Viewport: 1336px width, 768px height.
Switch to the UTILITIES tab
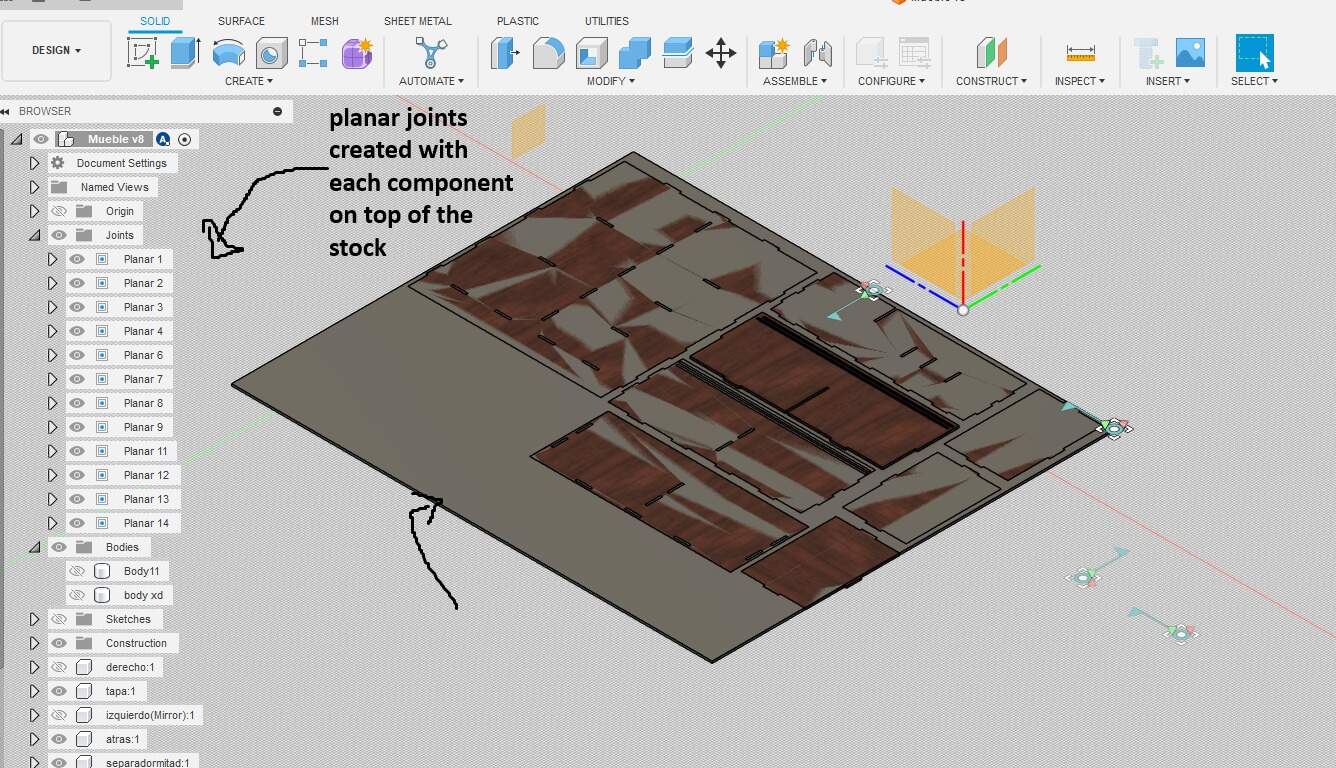(606, 21)
